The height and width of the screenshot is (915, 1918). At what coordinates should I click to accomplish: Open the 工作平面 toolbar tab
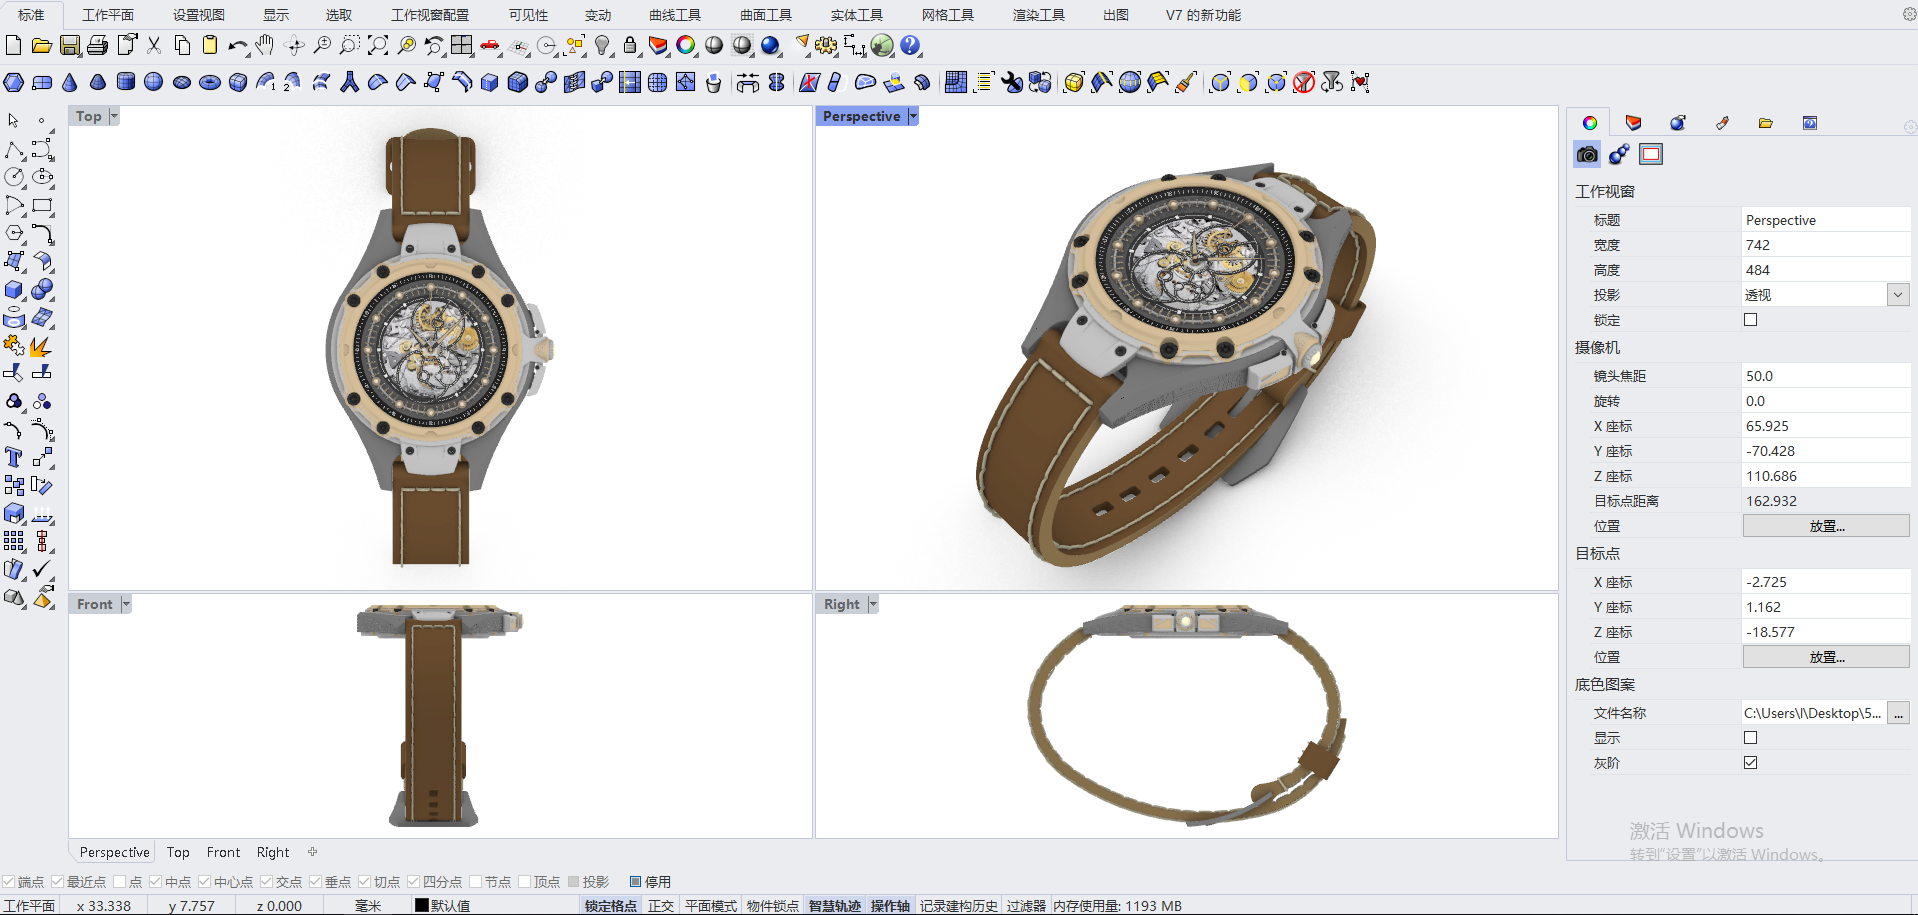108,15
